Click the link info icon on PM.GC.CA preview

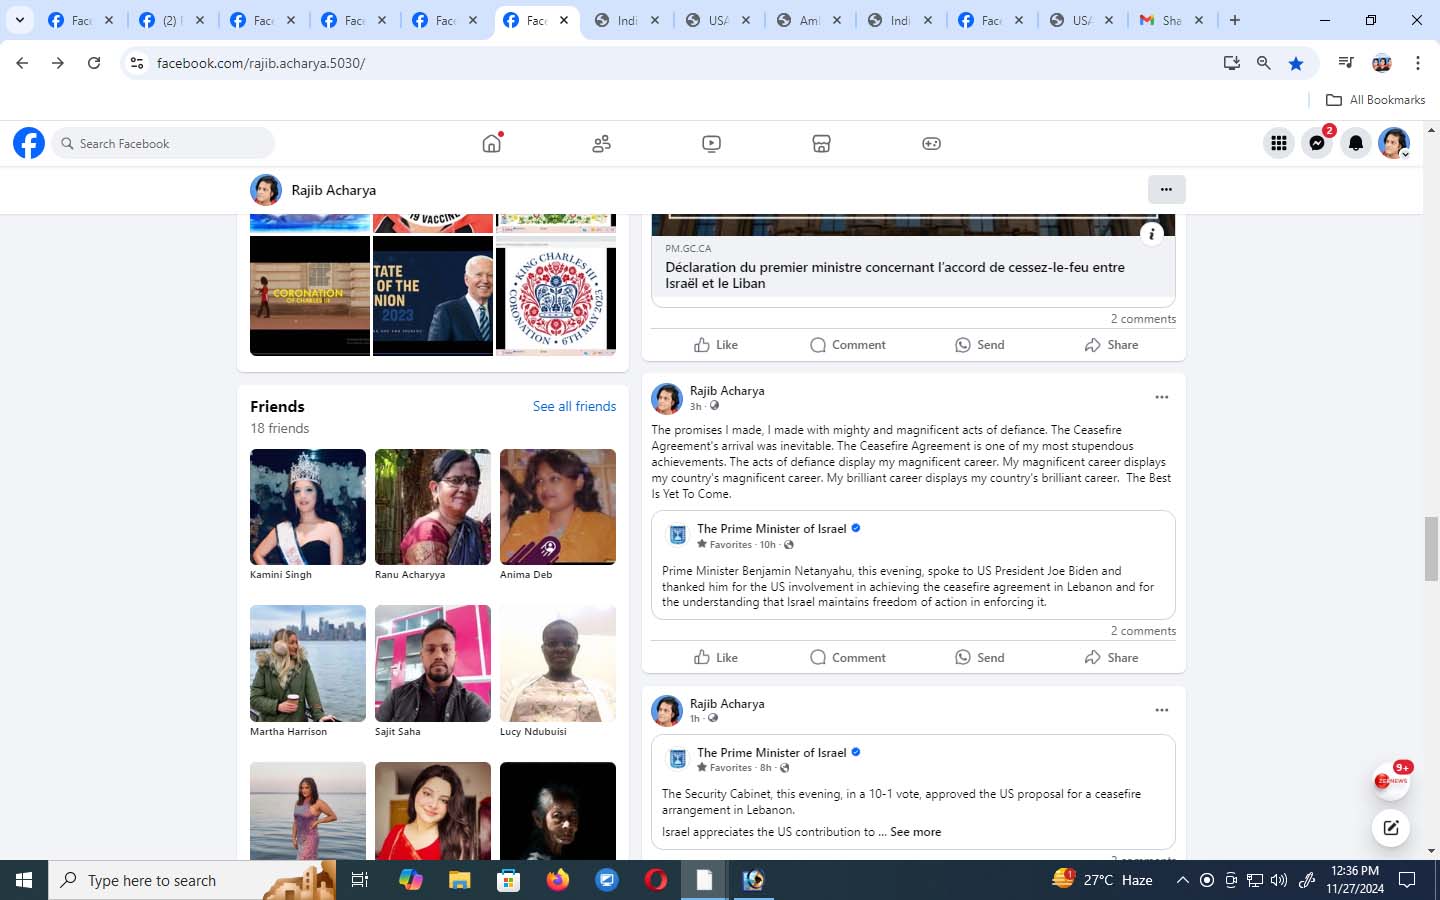(x=1152, y=234)
